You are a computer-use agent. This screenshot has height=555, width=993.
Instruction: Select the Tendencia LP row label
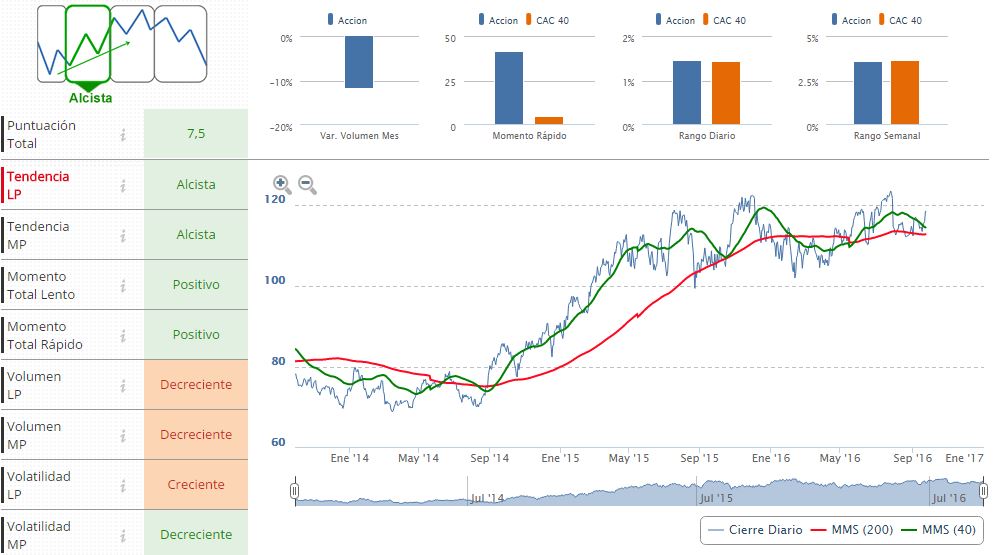[x=38, y=185]
